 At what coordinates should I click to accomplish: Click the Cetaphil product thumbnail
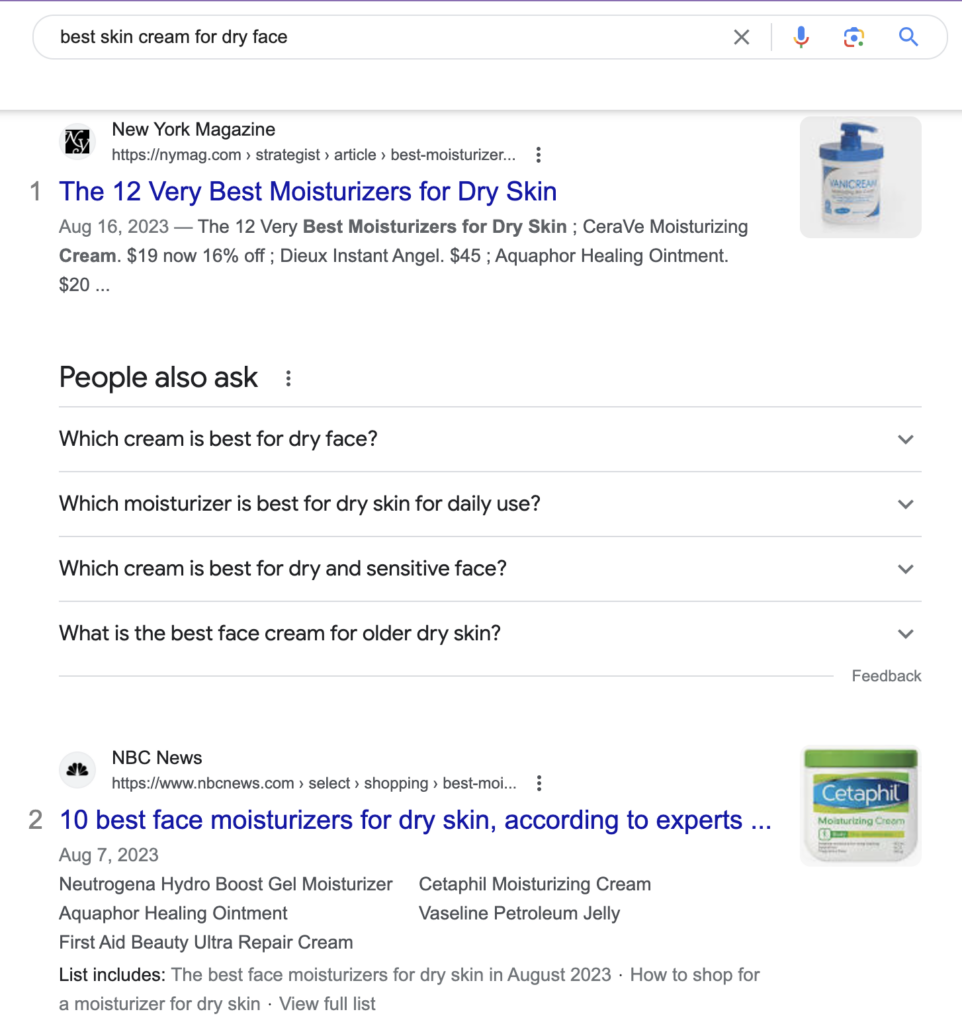860,806
